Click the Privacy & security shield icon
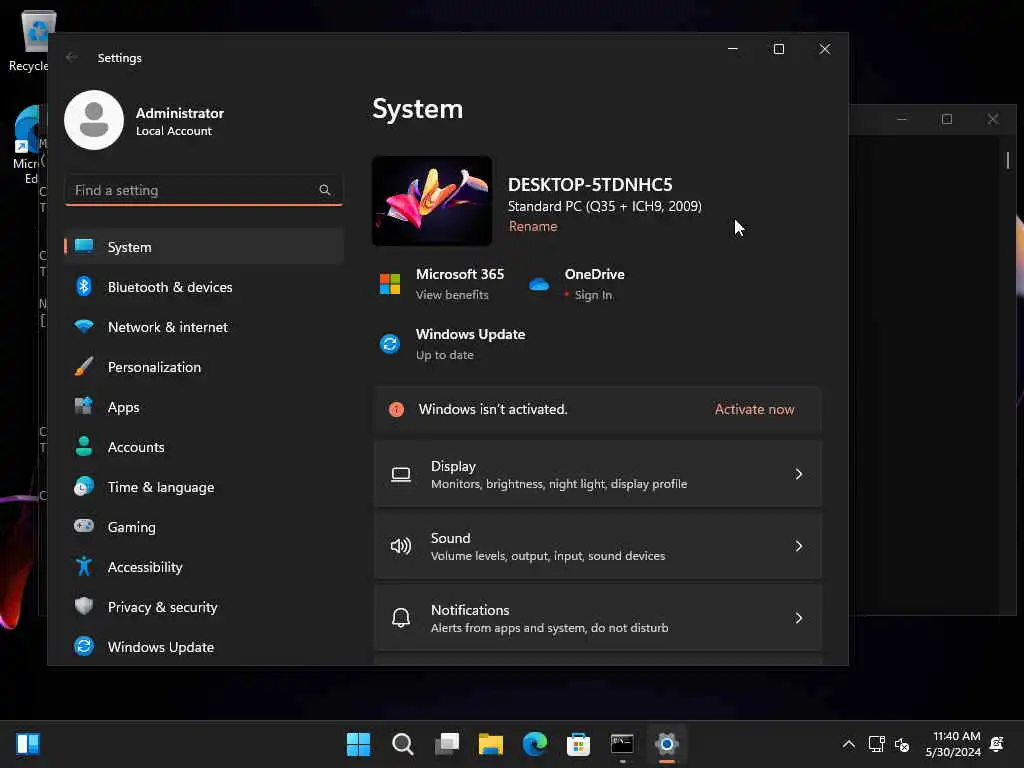Screen dimensions: 1024x768 (x=84, y=606)
